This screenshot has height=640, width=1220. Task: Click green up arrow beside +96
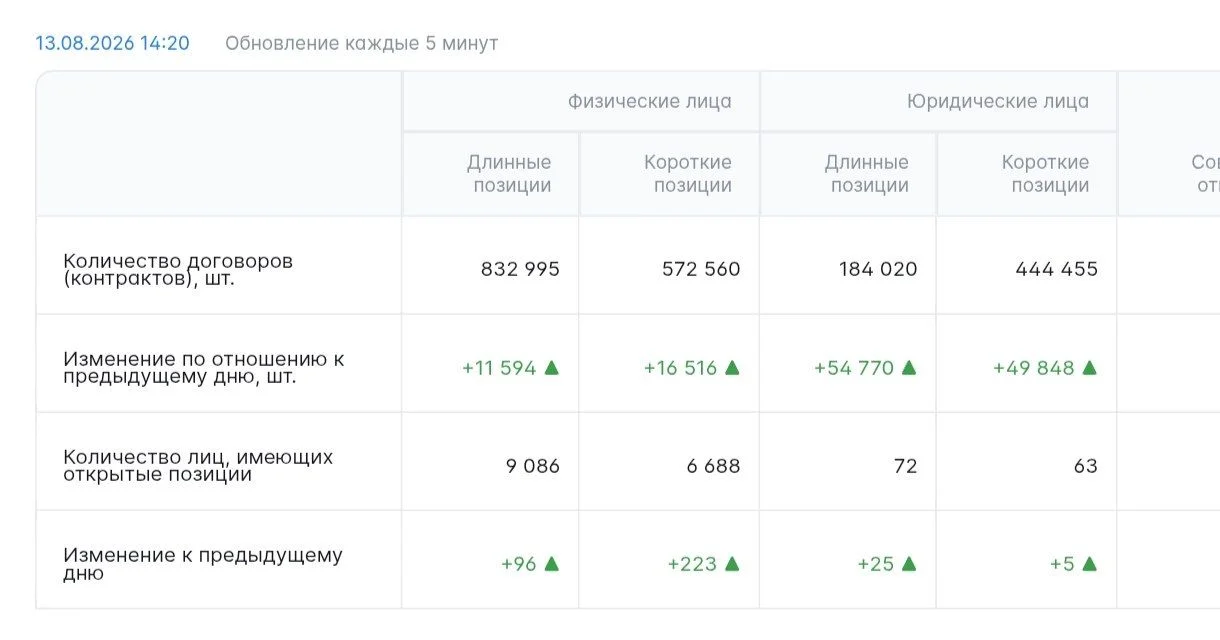551,563
